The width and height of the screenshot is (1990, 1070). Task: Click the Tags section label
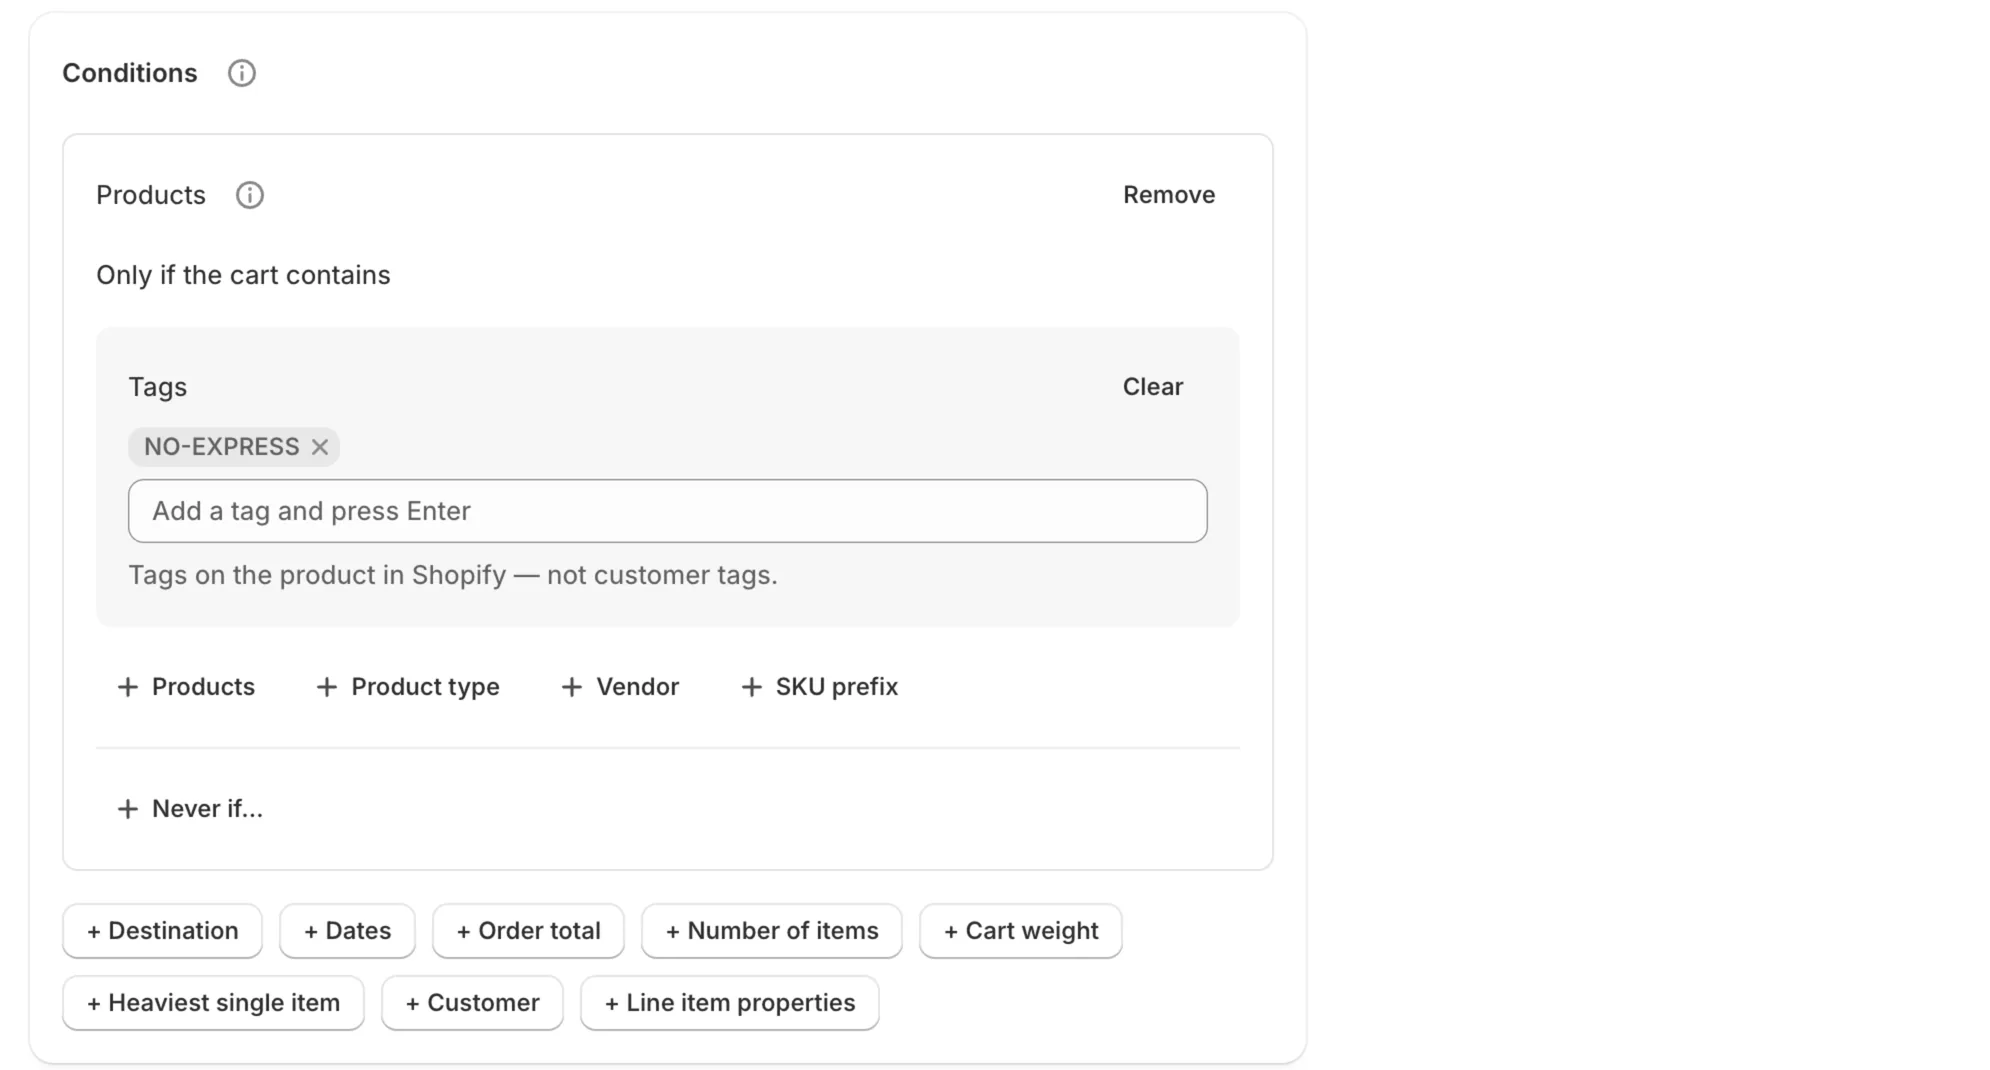158,387
